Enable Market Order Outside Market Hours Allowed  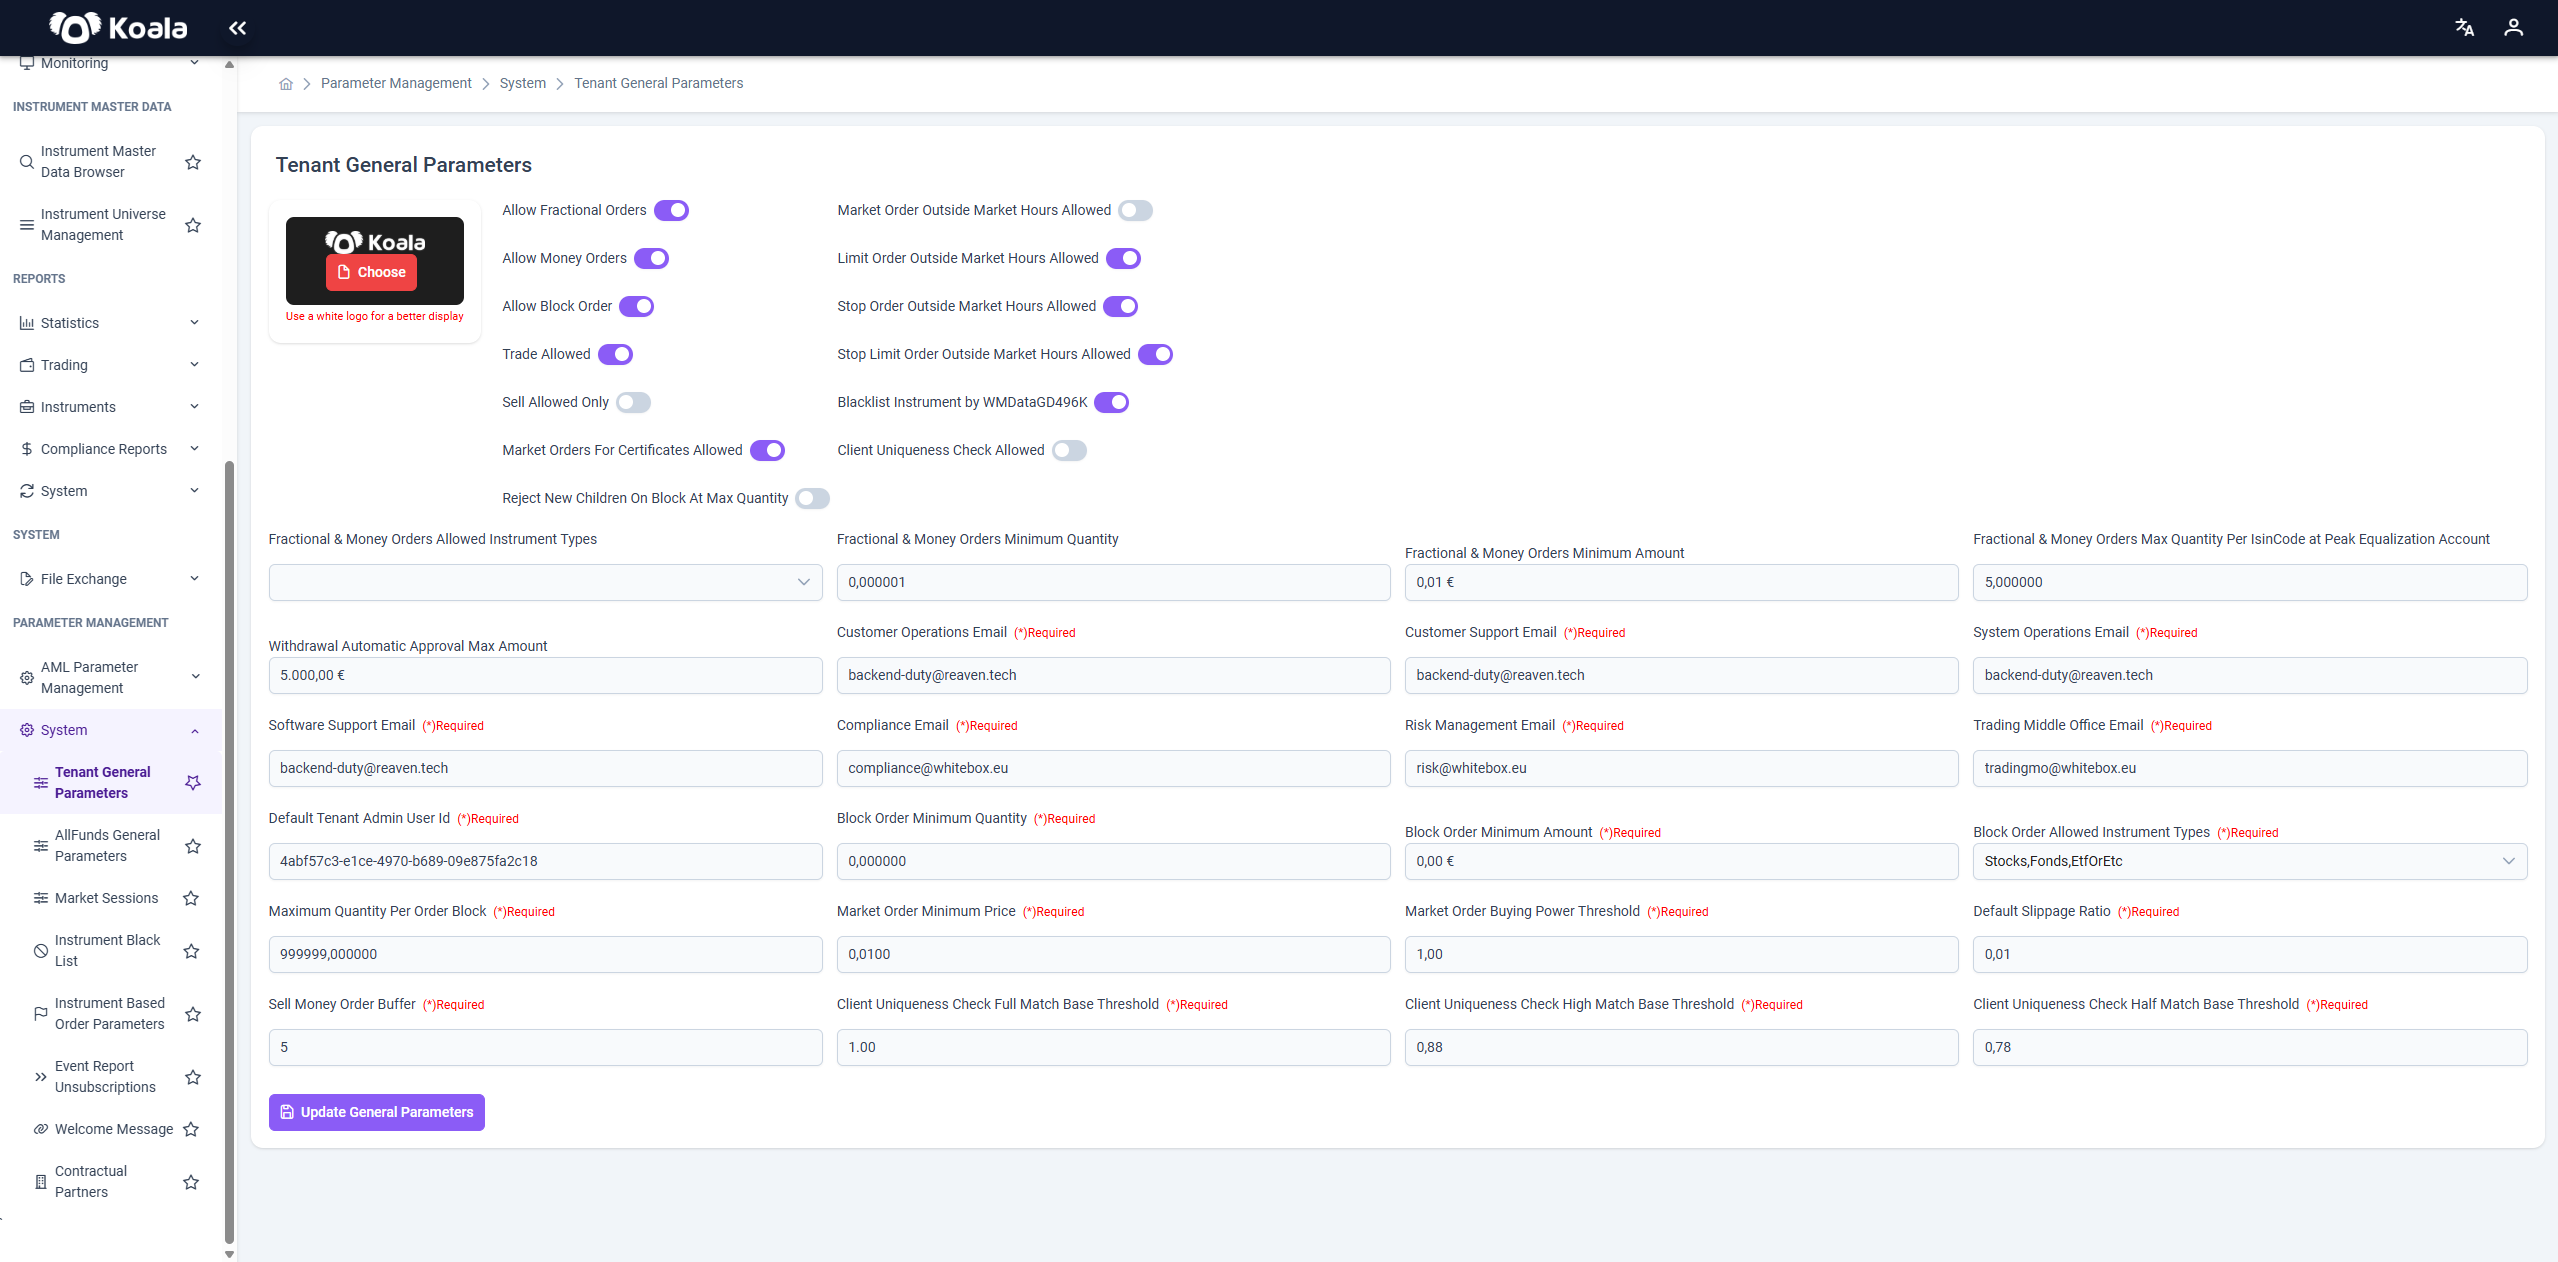click(x=1135, y=210)
